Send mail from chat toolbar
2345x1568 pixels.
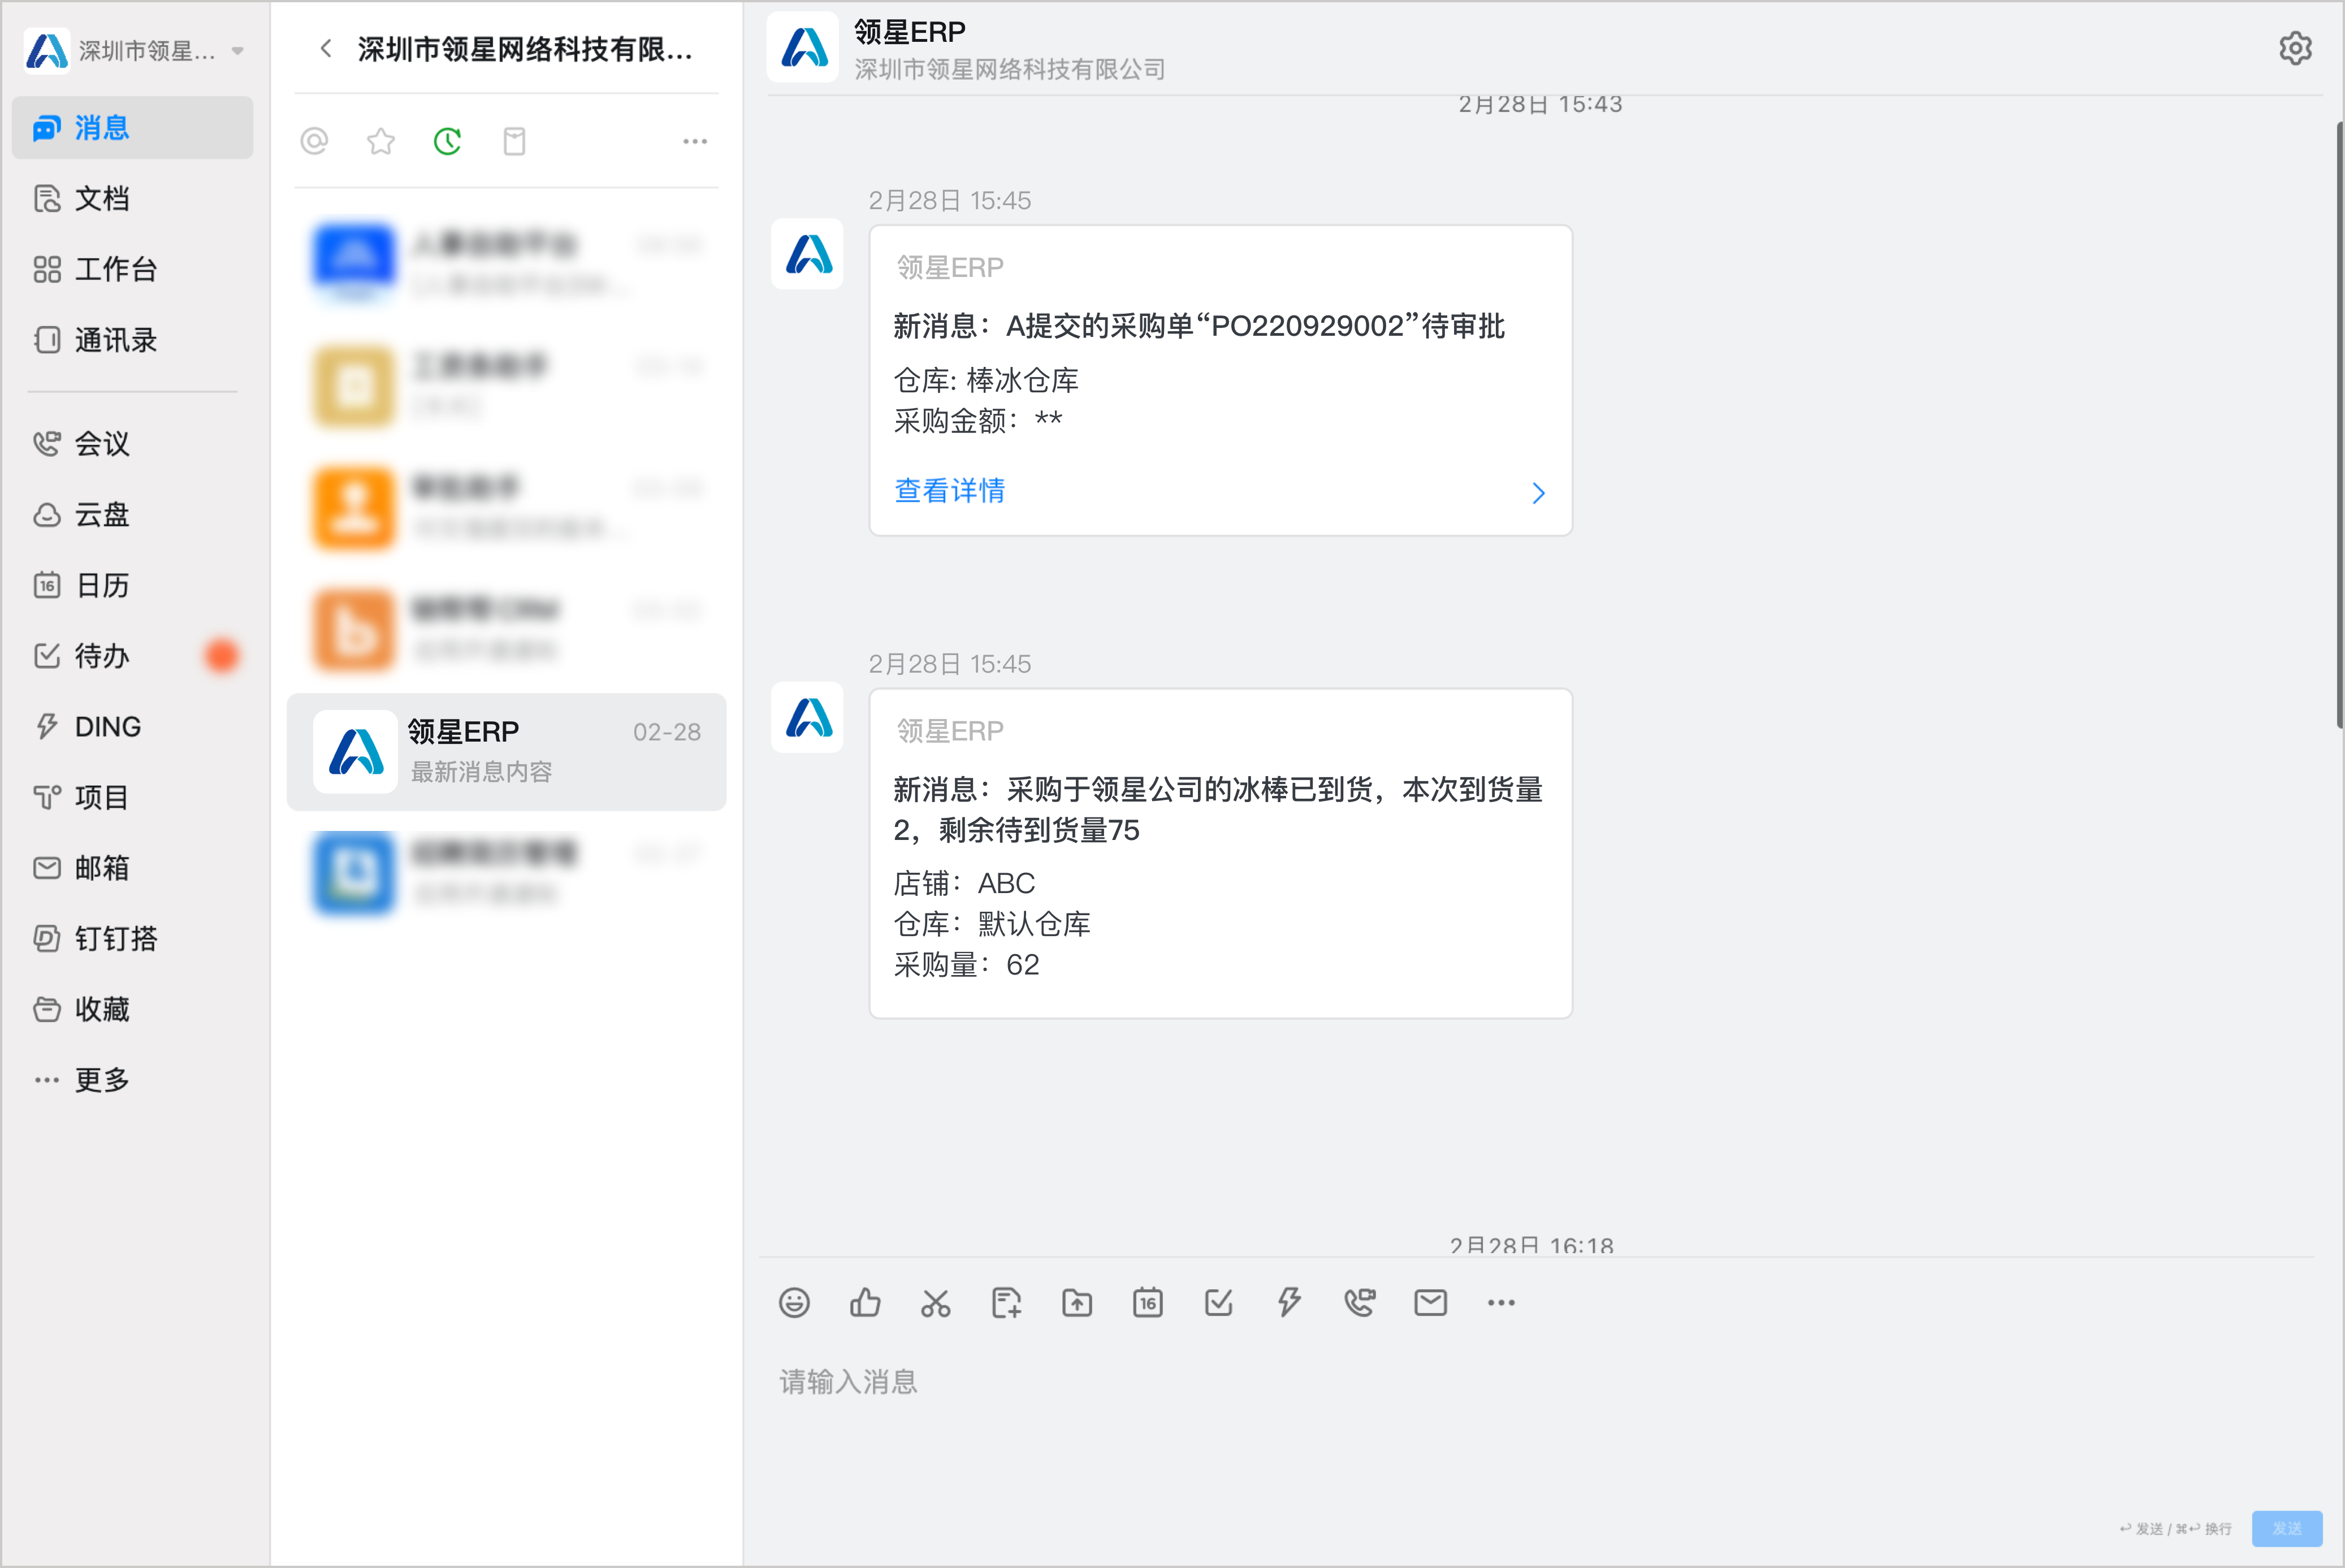[x=1431, y=1303]
